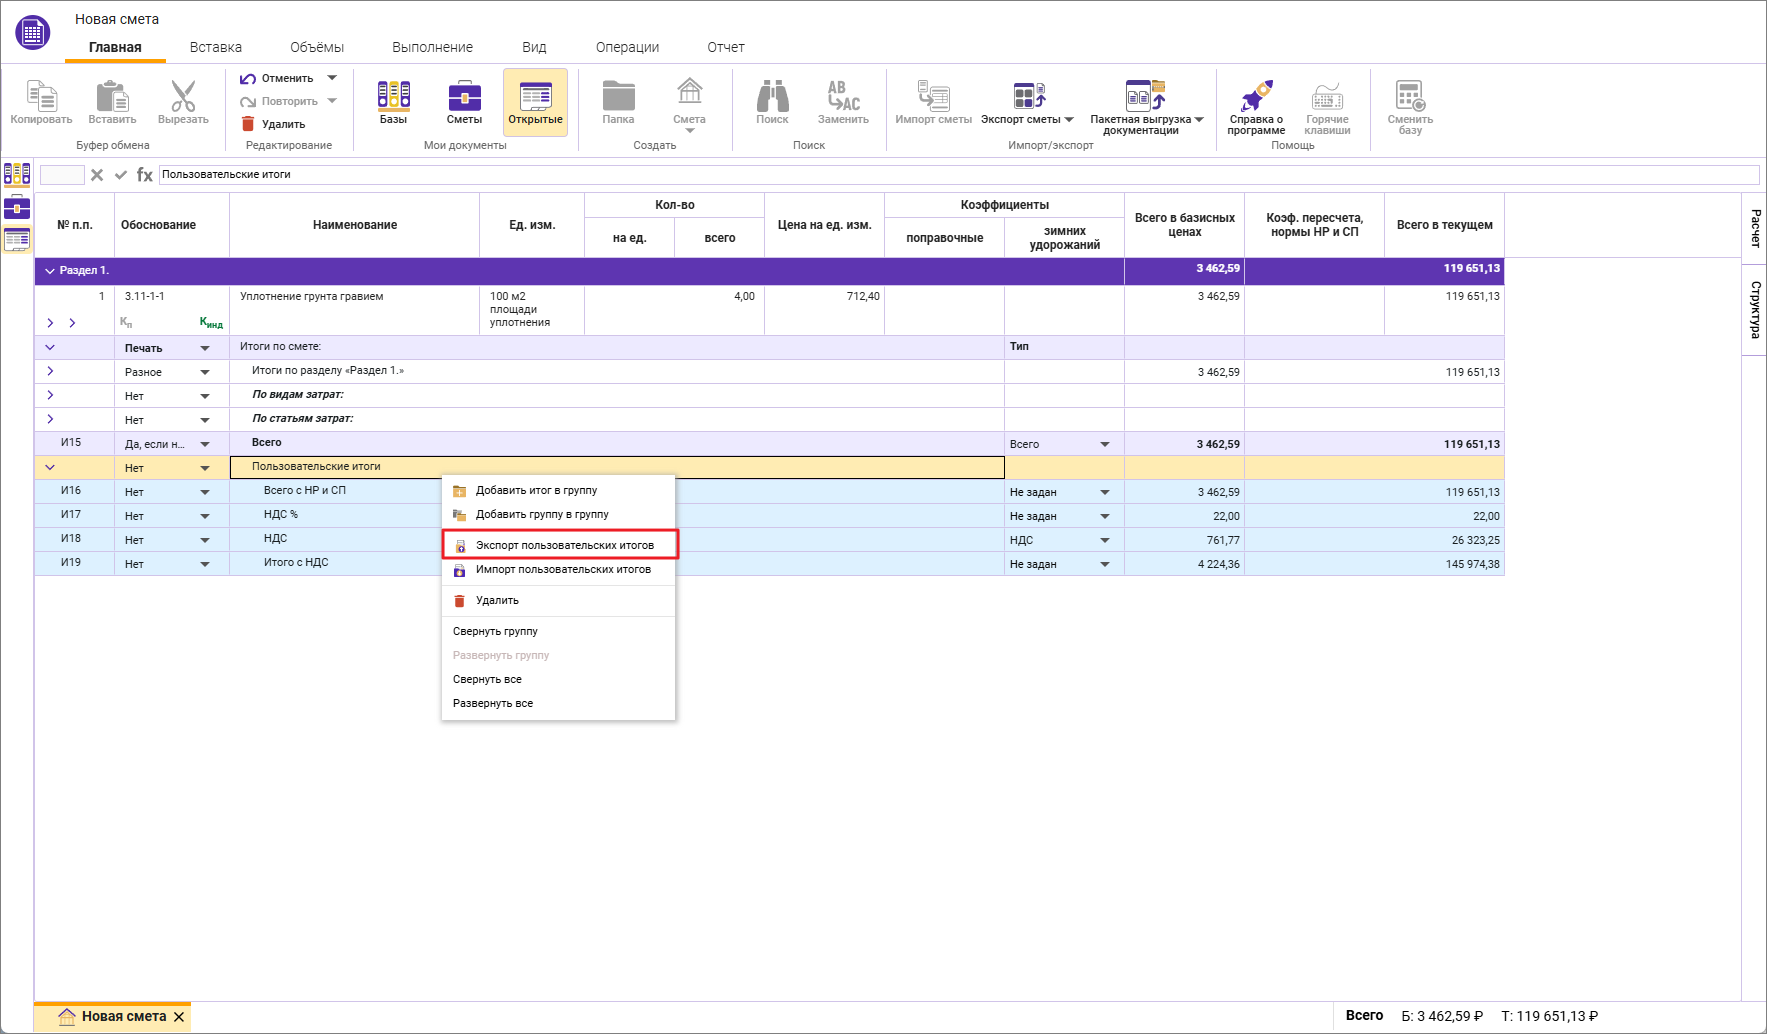Click the Удалить trash icon in ribbon

[248, 124]
